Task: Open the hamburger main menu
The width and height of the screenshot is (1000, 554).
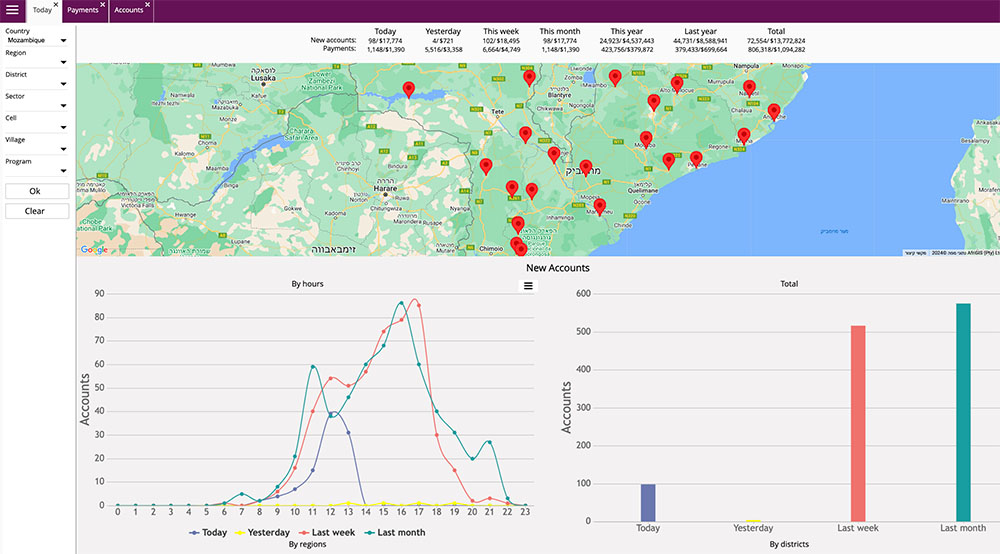Action: pos(12,10)
